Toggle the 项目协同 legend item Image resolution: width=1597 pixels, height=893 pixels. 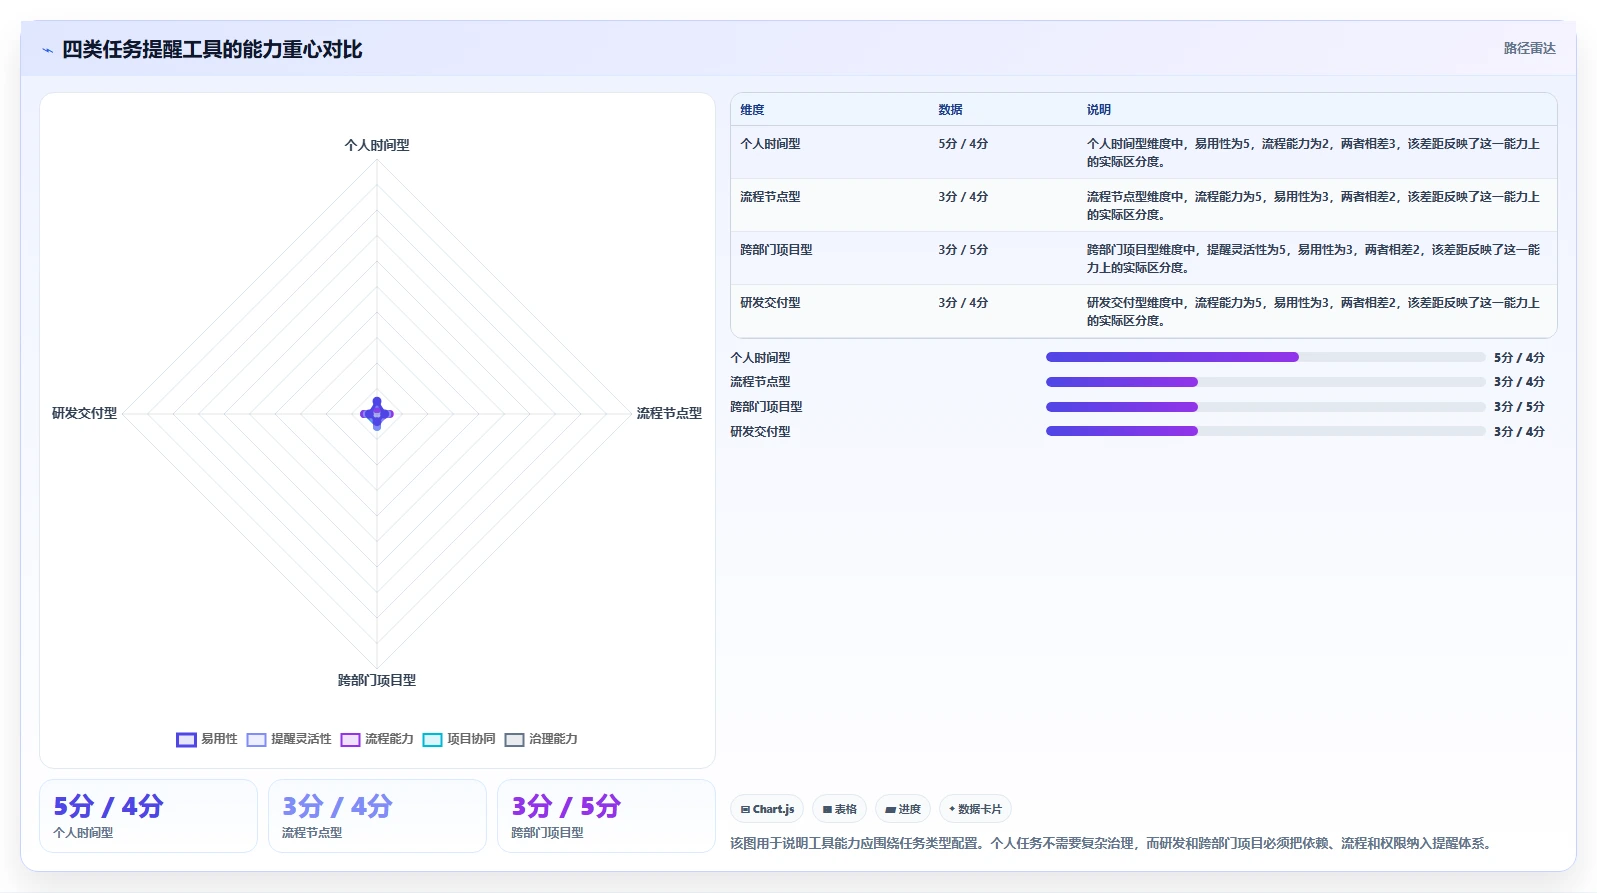(x=459, y=739)
